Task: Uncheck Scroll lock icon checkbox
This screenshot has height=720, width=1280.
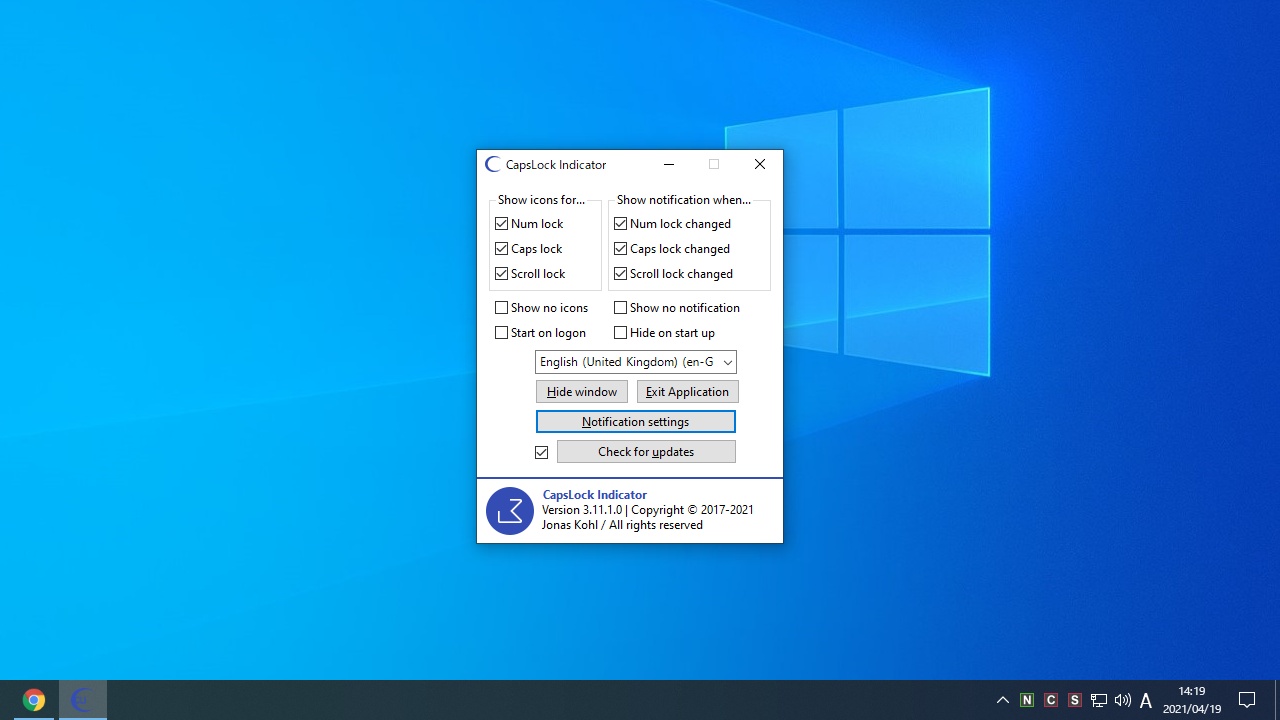Action: [502, 274]
